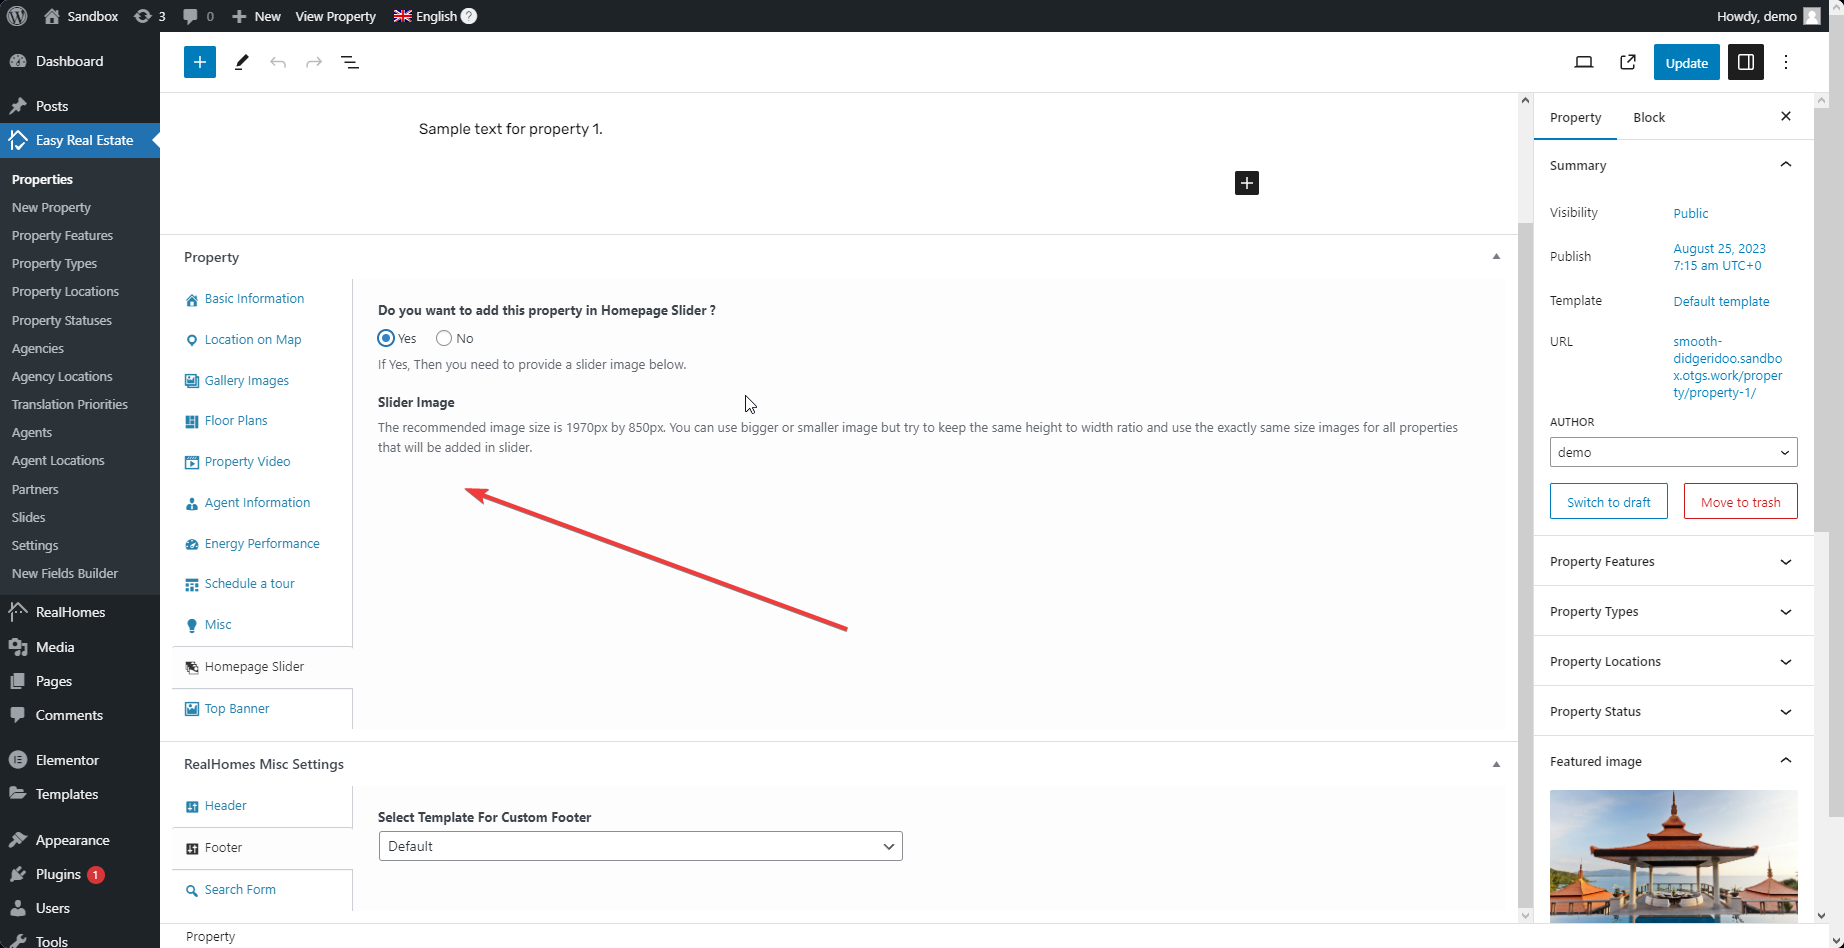Click the featured image thumbnail
Image resolution: width=1844 pixels, height=948 pixels.
pos(1673,856)
